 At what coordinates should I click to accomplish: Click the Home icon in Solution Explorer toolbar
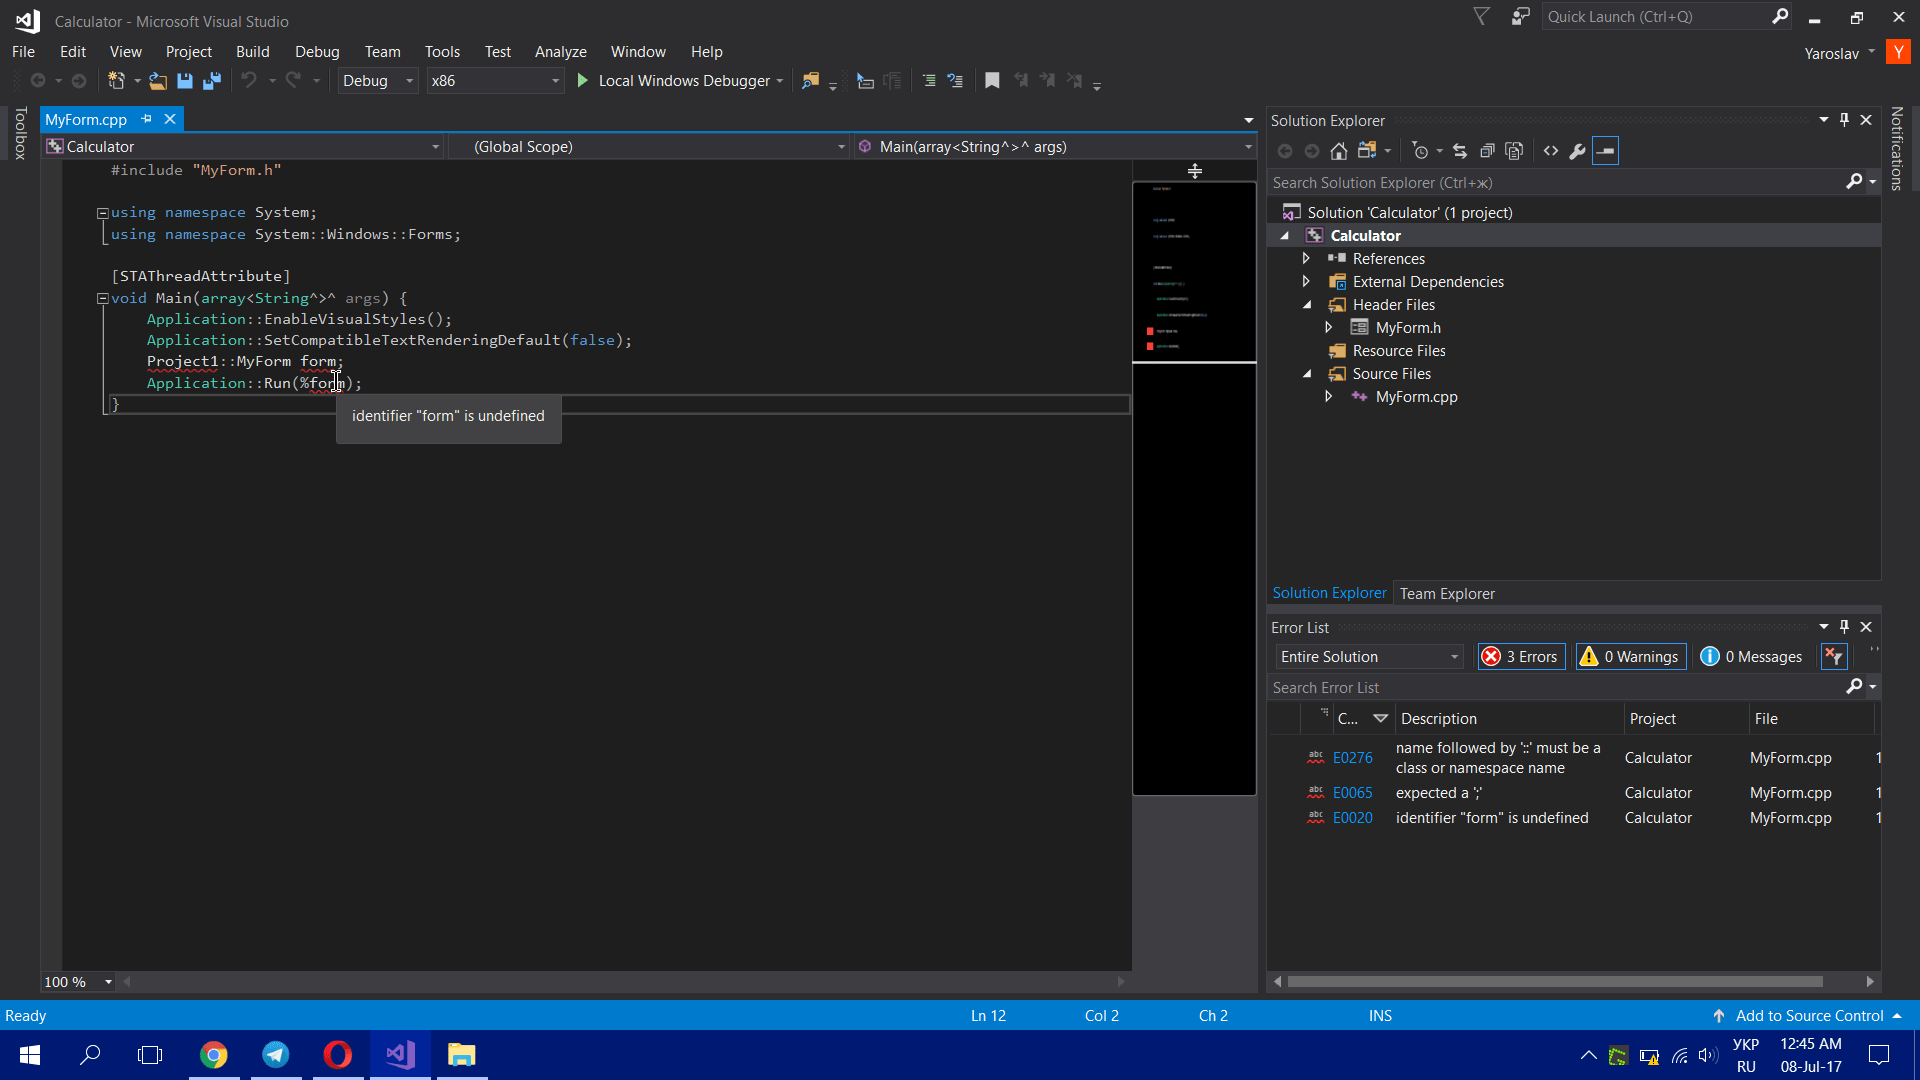1339,150
